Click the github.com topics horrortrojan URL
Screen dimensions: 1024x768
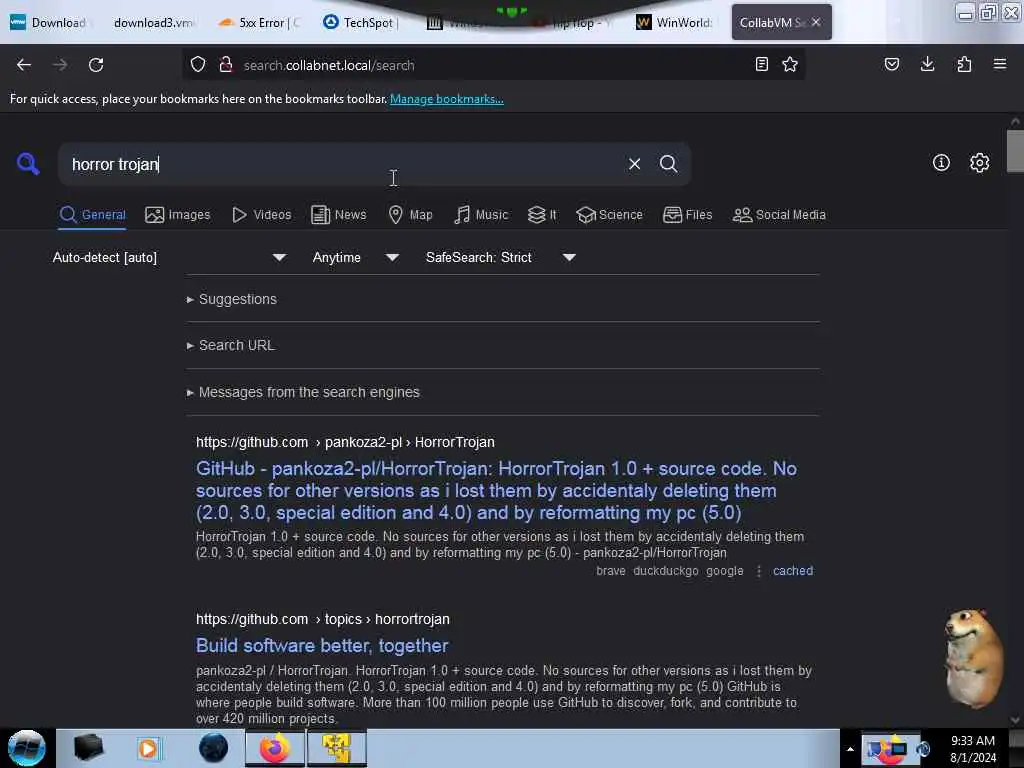point(323,619)
